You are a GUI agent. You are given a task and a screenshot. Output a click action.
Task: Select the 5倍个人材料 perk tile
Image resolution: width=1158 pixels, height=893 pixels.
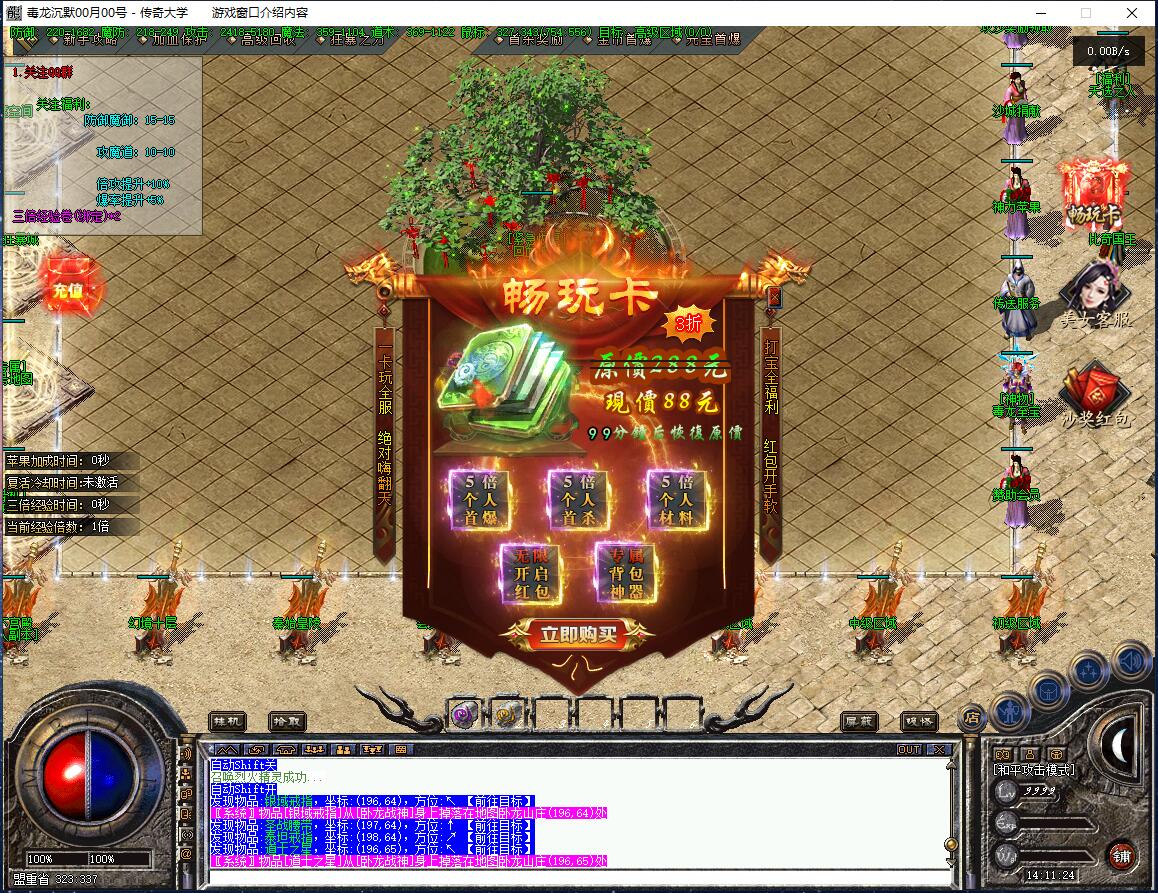click(677, 500)
